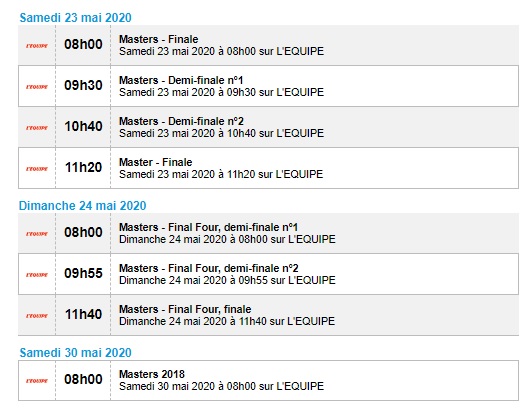
Task: Open the Dimanche 24 mai 2020 date heading
Action: [82, 205]
